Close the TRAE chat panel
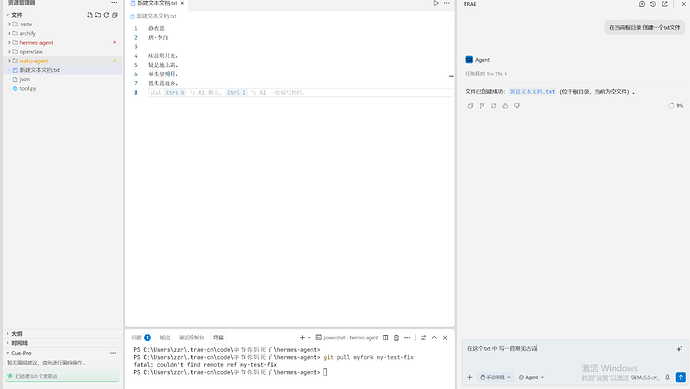690x389 pixels. click(683, 4)
